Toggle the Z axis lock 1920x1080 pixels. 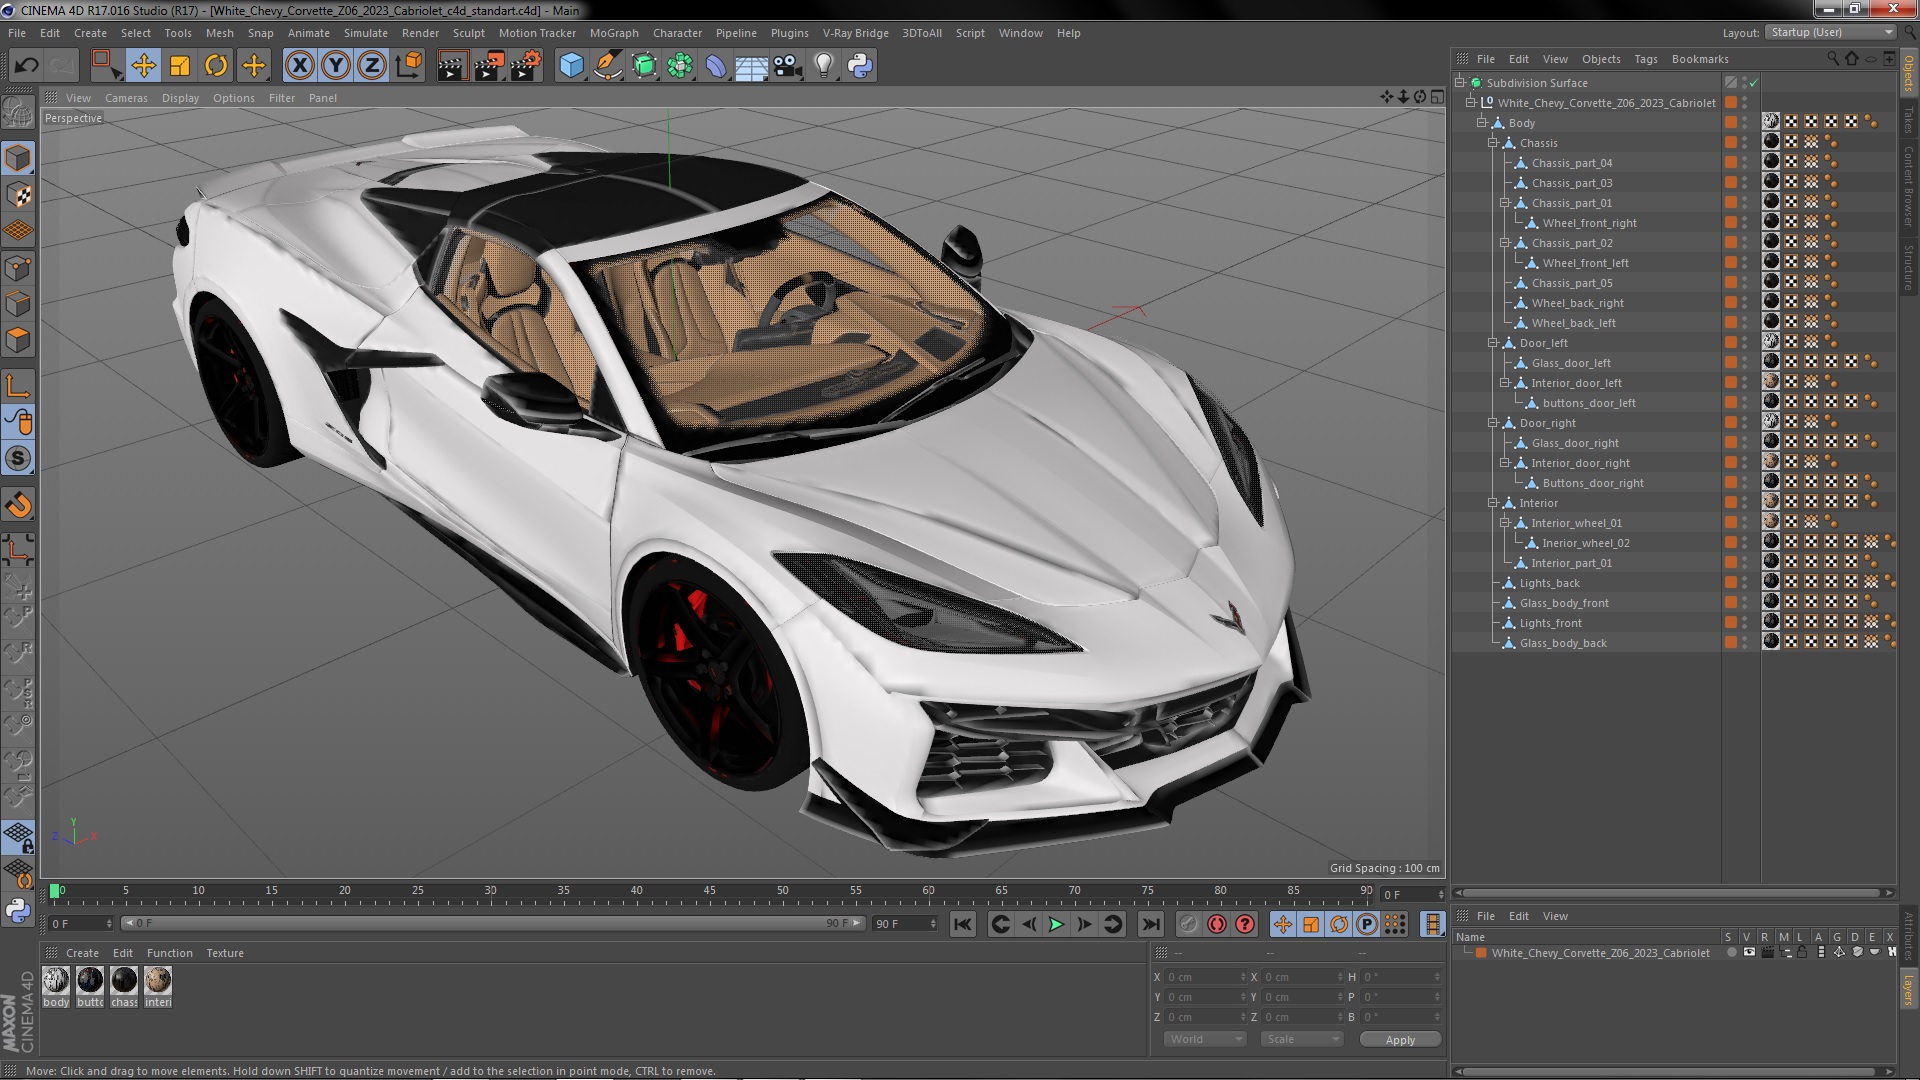[x=372, y=66]
